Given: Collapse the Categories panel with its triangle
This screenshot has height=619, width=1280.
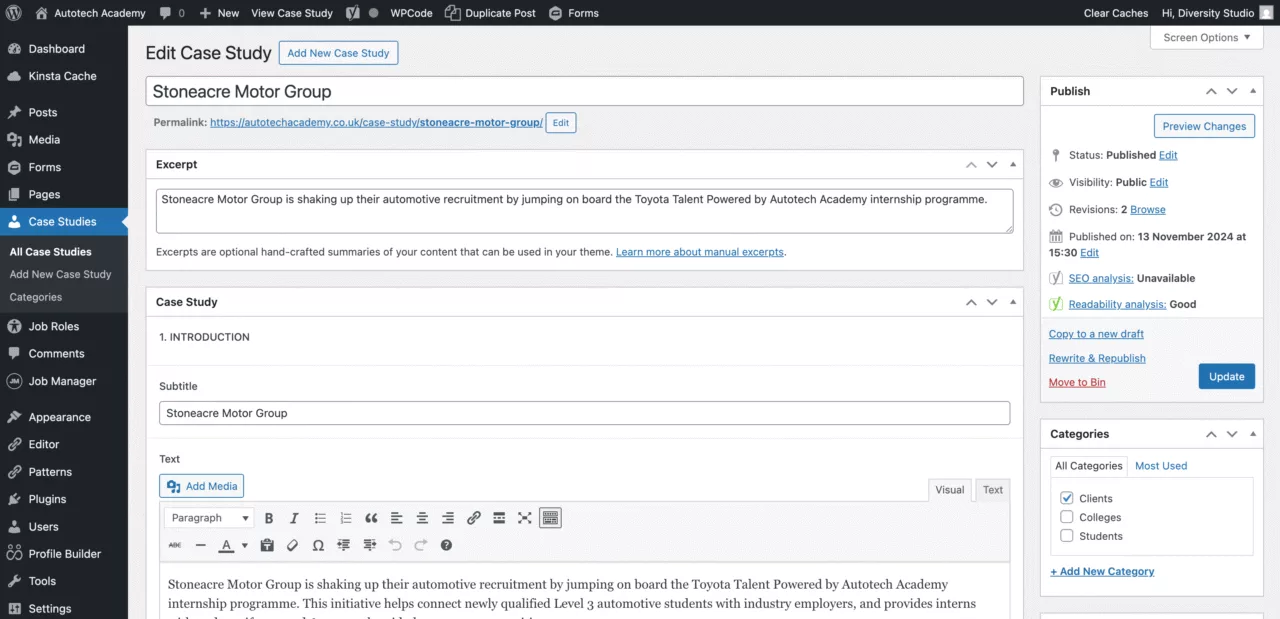Looking at the screenshot, I should tap(1253, 434).
